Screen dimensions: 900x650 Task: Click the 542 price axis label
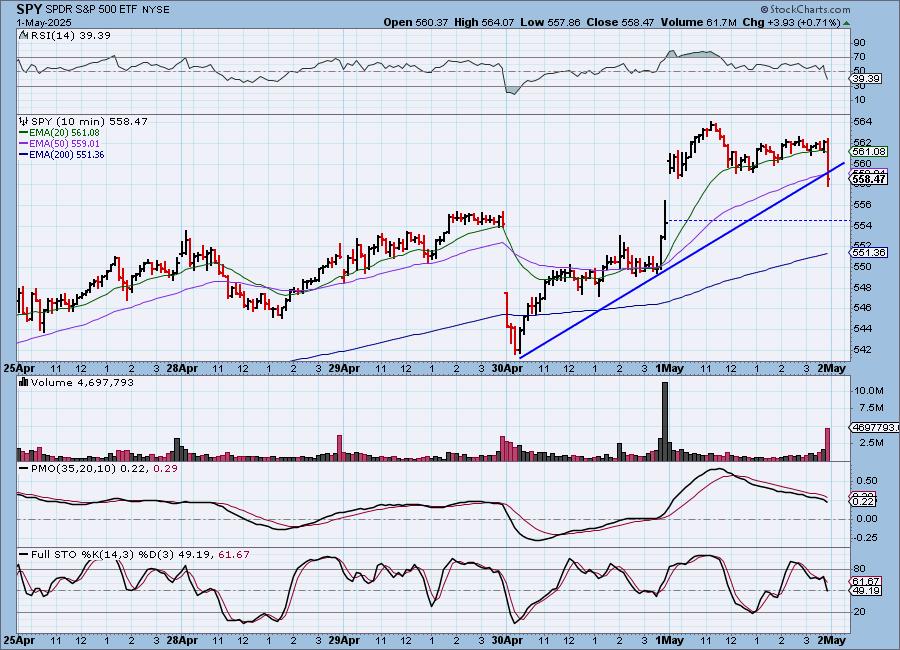863,349
